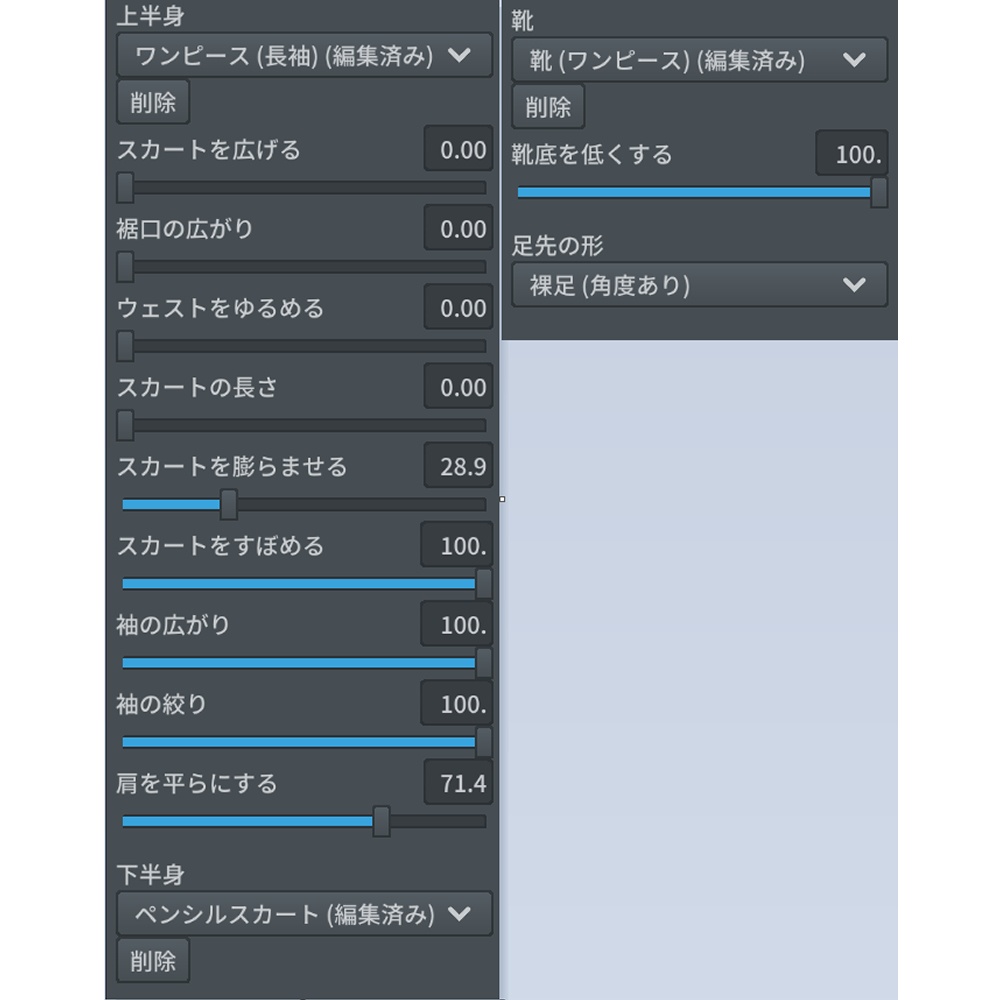This screenshot has width=1000, height=1000.
Task: Click the 肩を平らにする slider handle
Action: 382,820
